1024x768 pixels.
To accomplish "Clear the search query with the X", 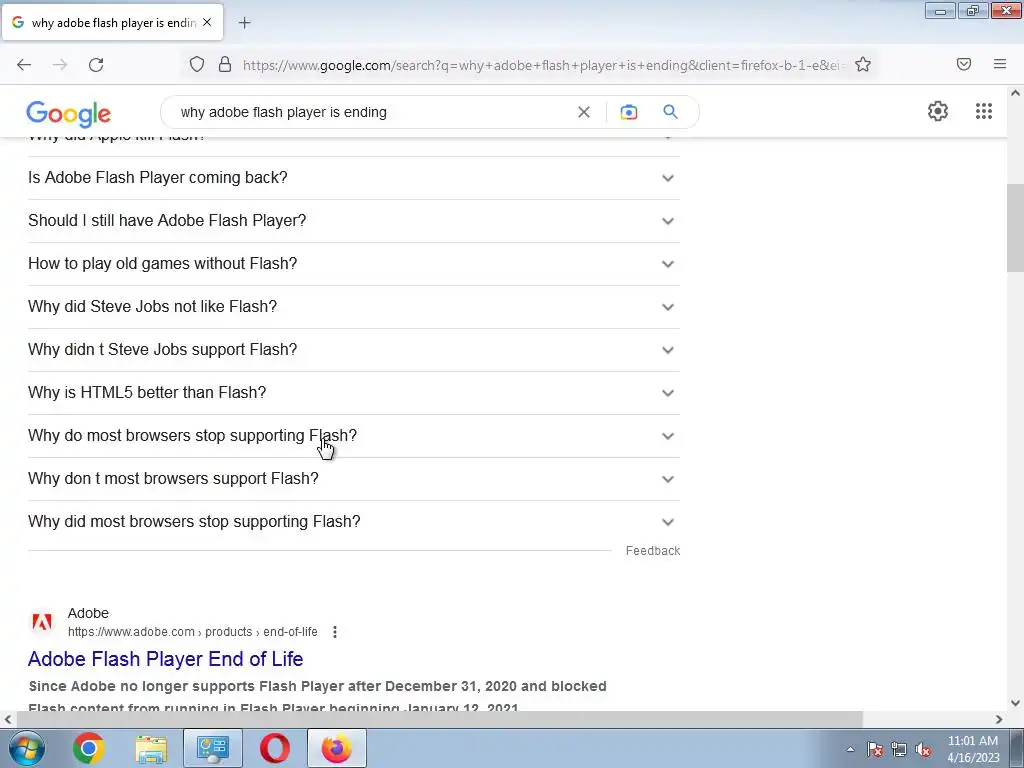I will coord(584,112).
